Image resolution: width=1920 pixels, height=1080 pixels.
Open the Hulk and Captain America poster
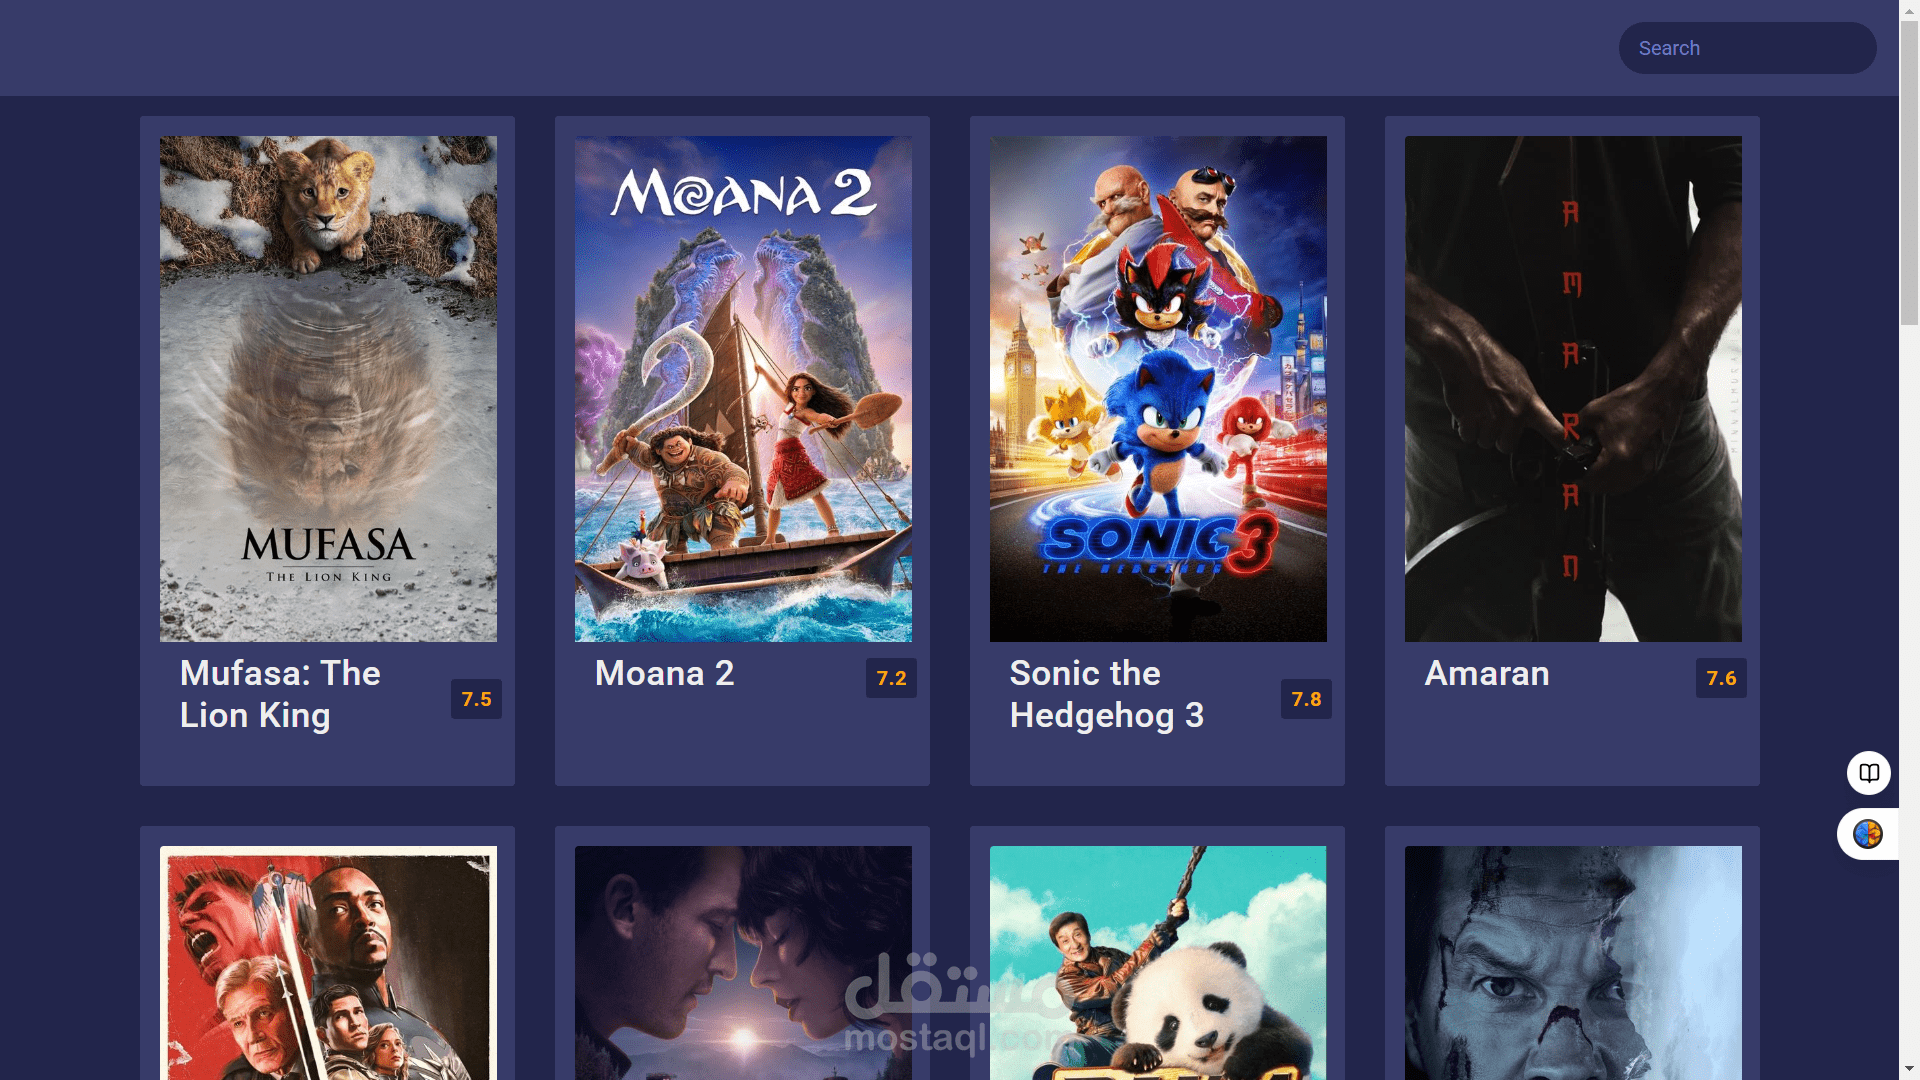[x=328, y=963]
